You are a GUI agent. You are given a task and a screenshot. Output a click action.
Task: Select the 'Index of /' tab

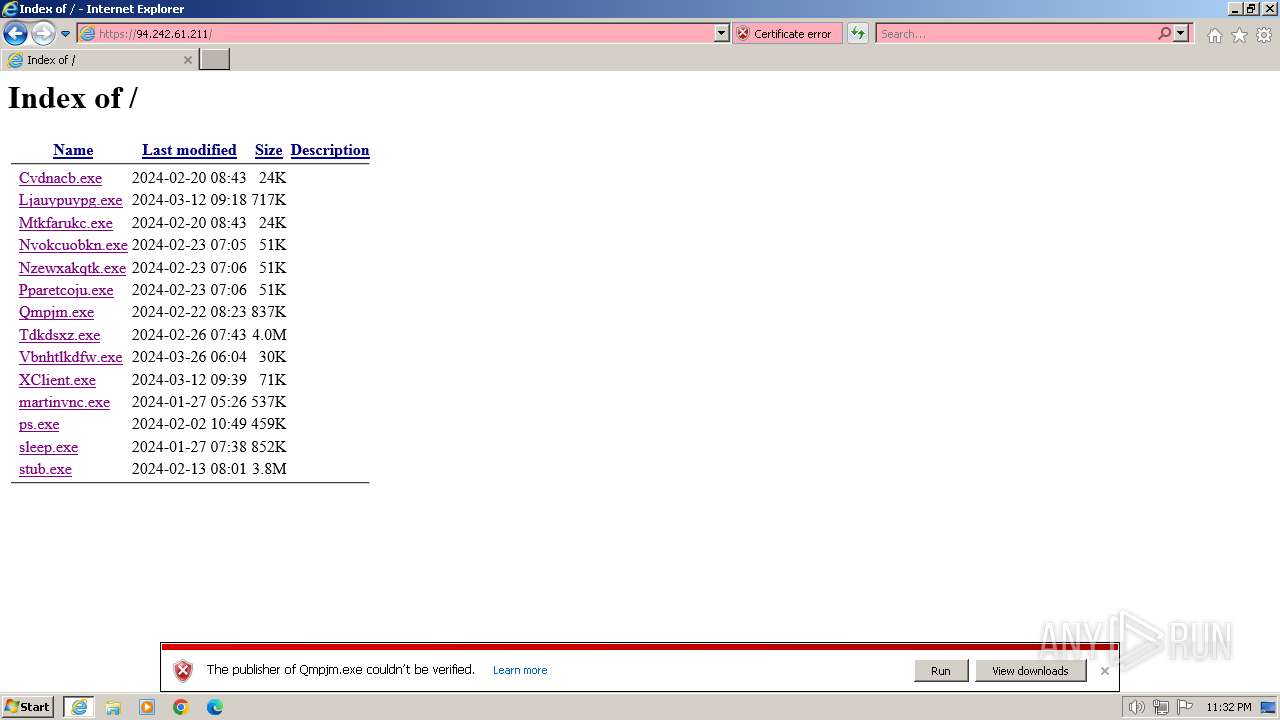coord(100,60)
